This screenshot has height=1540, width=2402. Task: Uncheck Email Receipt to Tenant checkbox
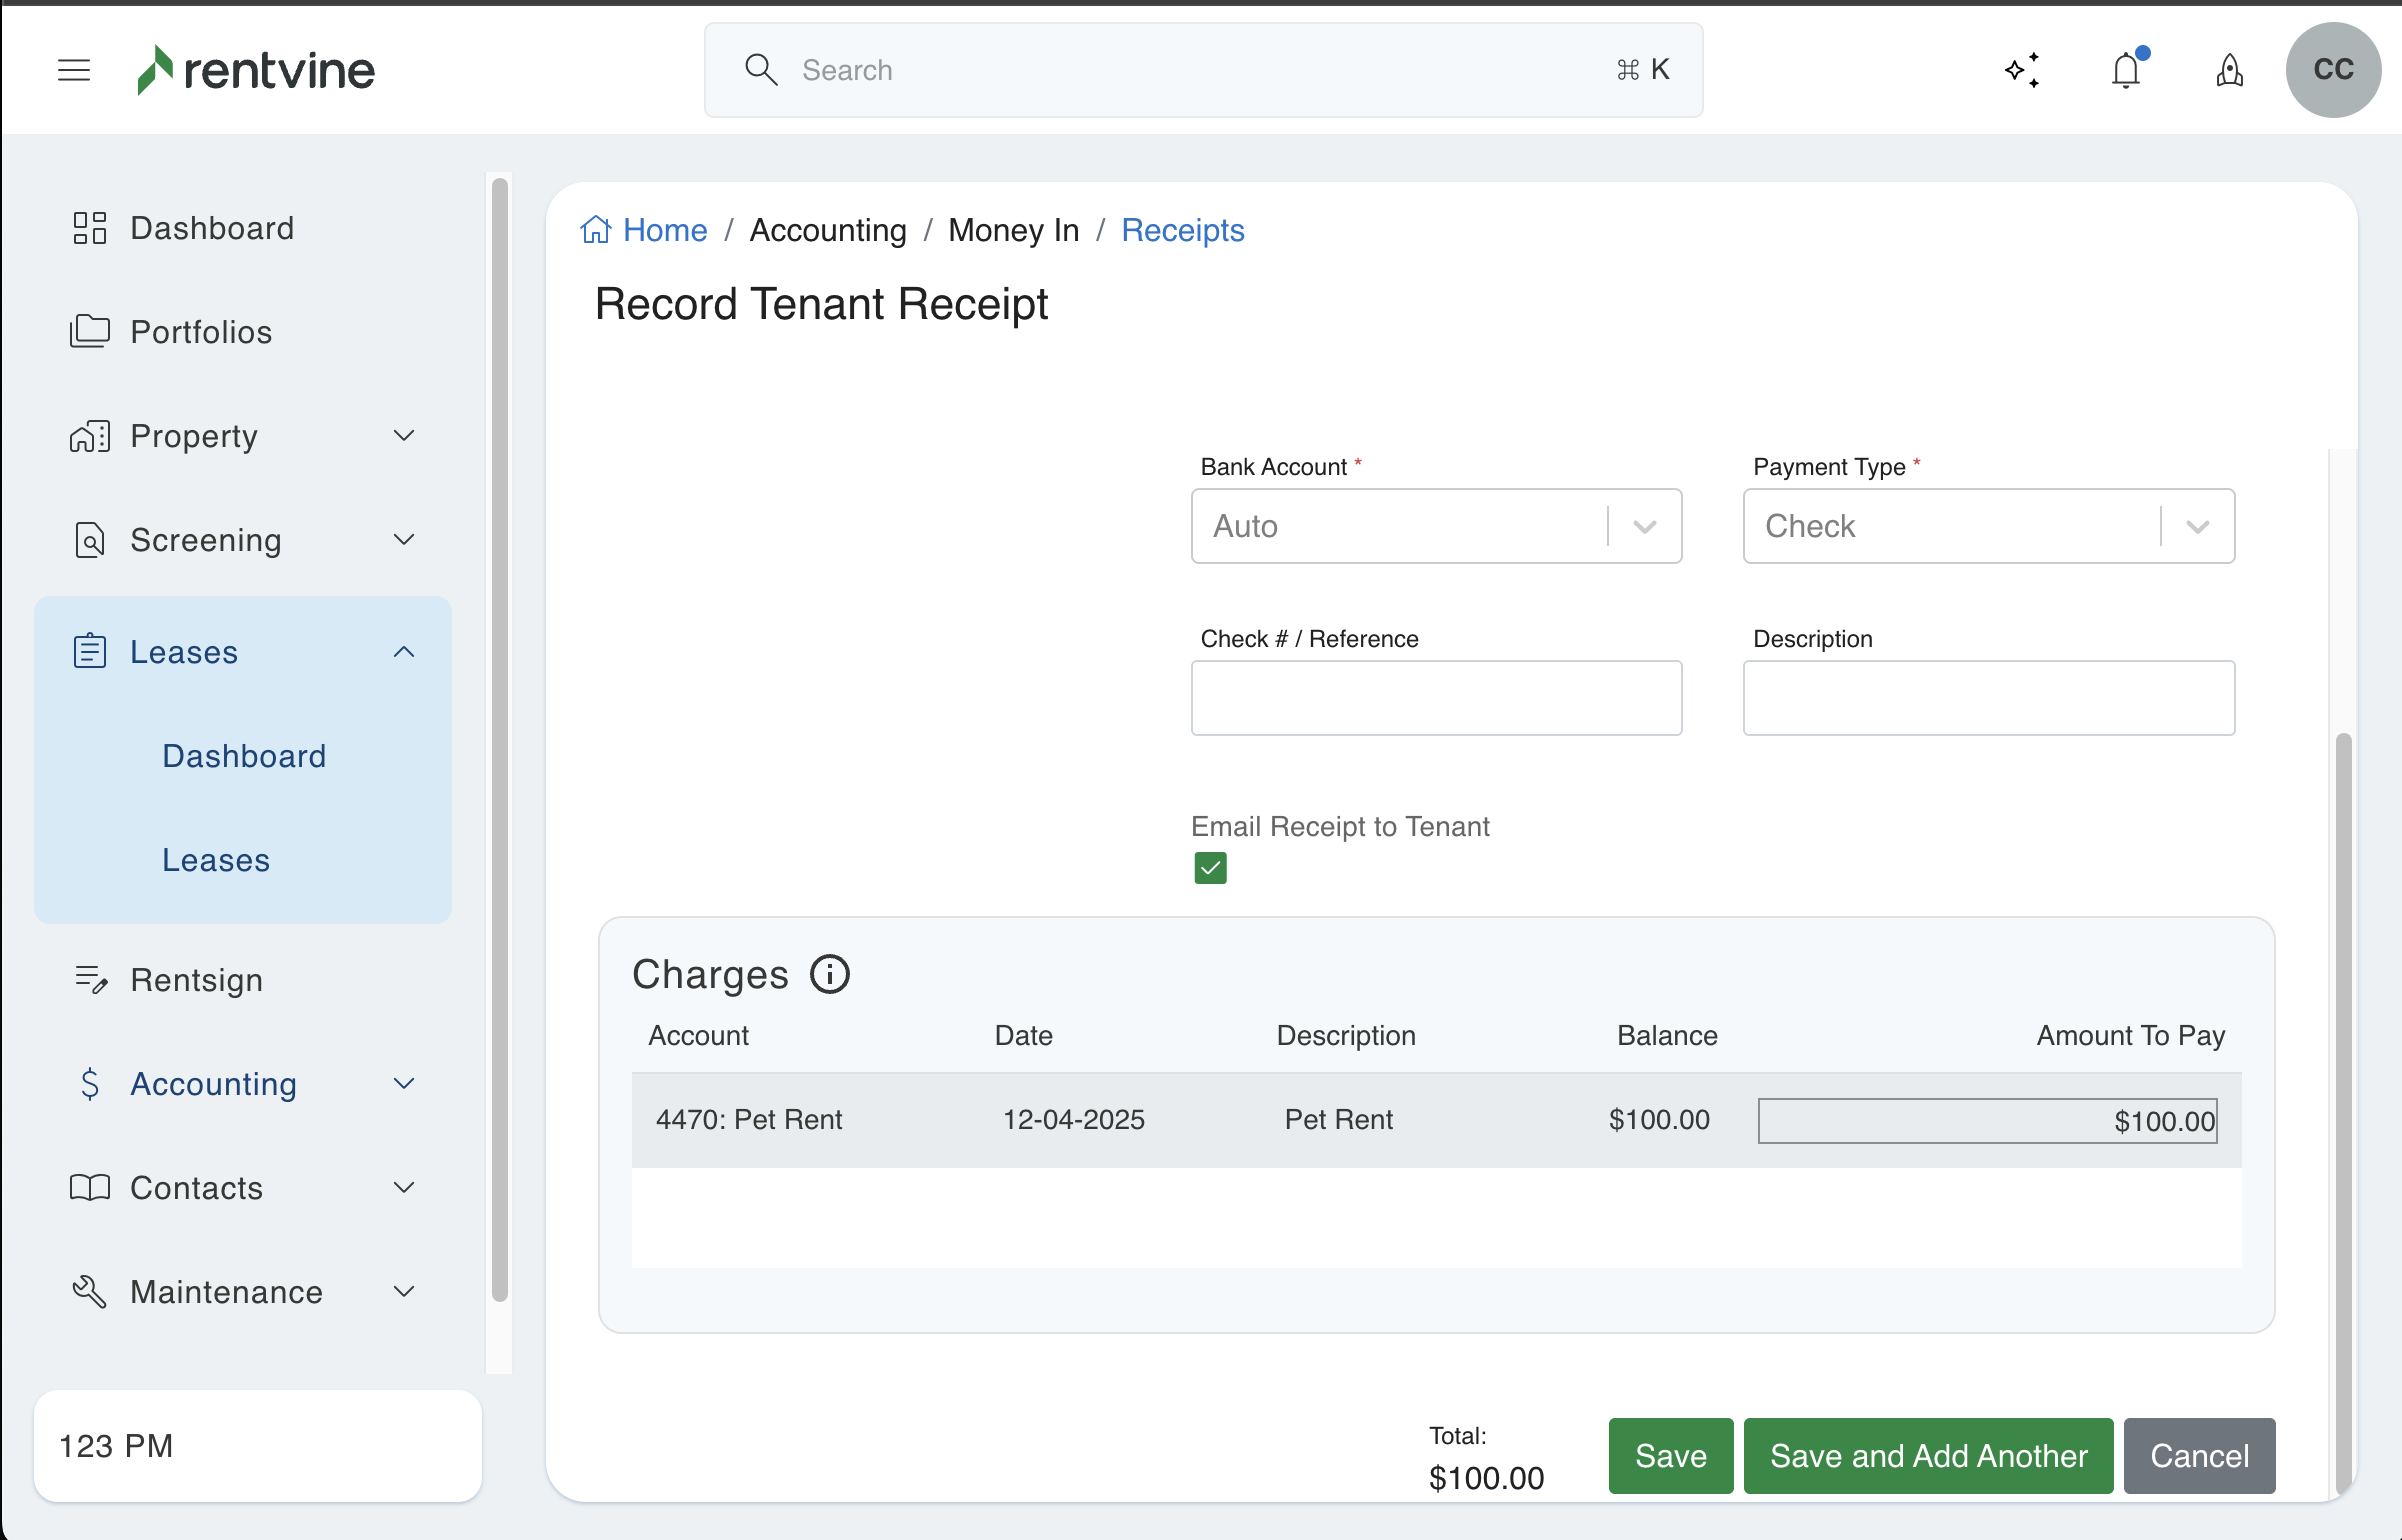1210,868
